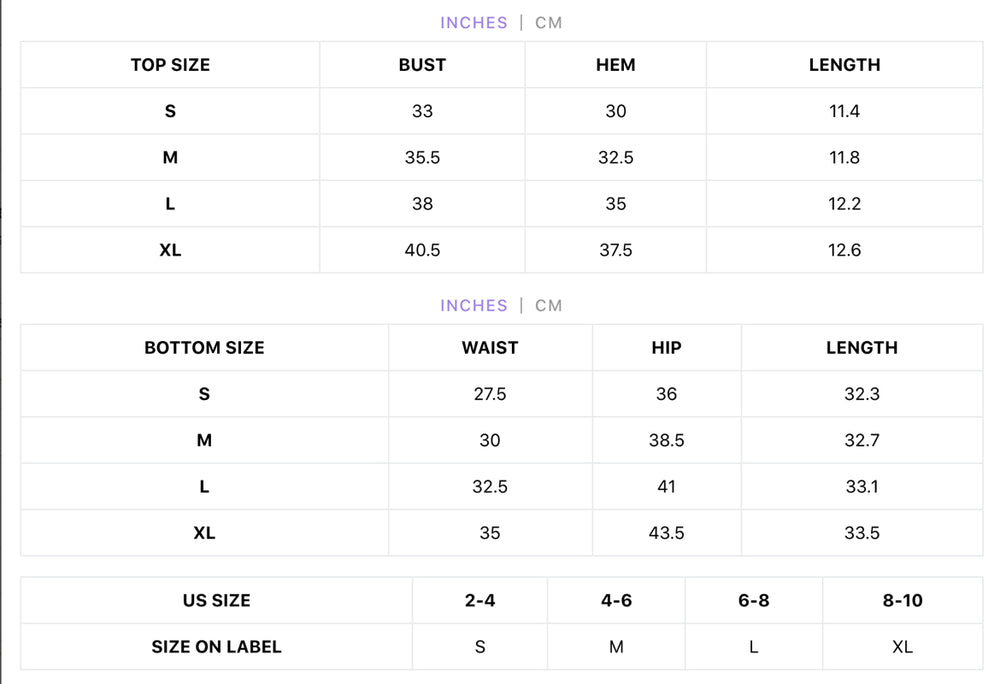Click the BUST column header

coord(422,65)
